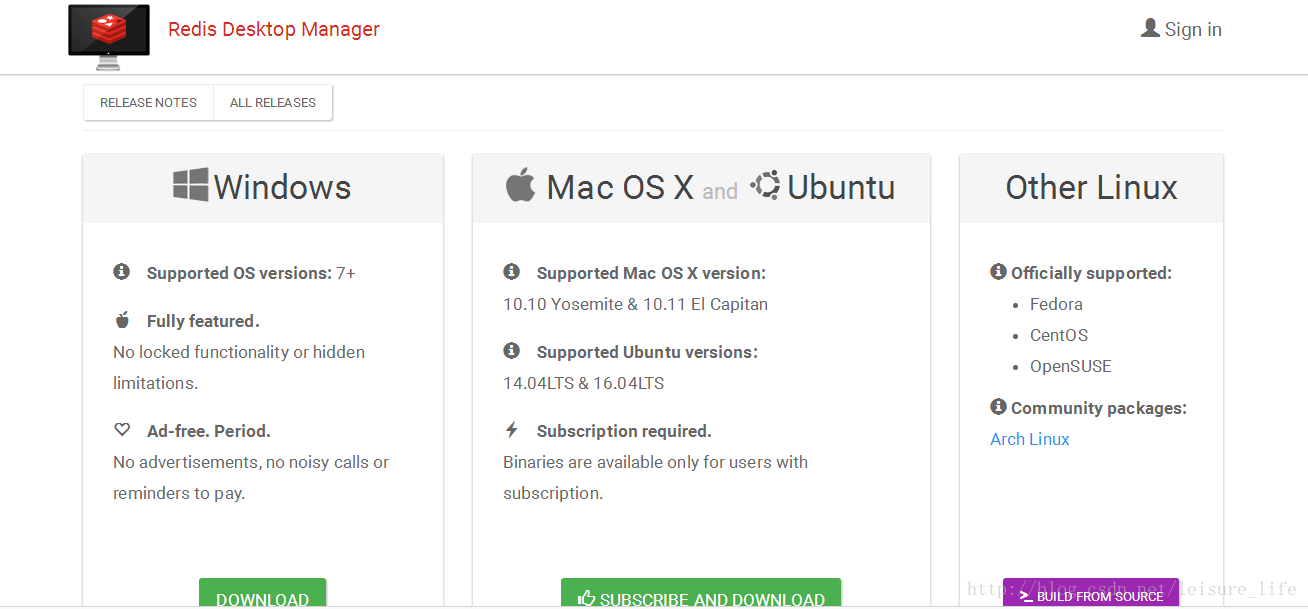The image size is (1308, 609).
Task: Click the lightning bolt icon beside Subscription required
Action: click(x=512, y=430)
